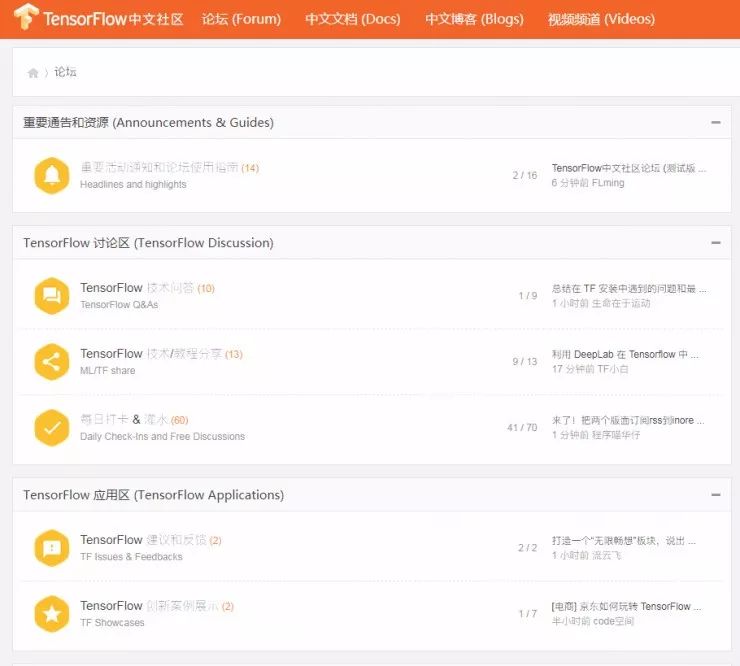Click the 'TensorFlow Q&As' description text

click(x=119, y=304)
